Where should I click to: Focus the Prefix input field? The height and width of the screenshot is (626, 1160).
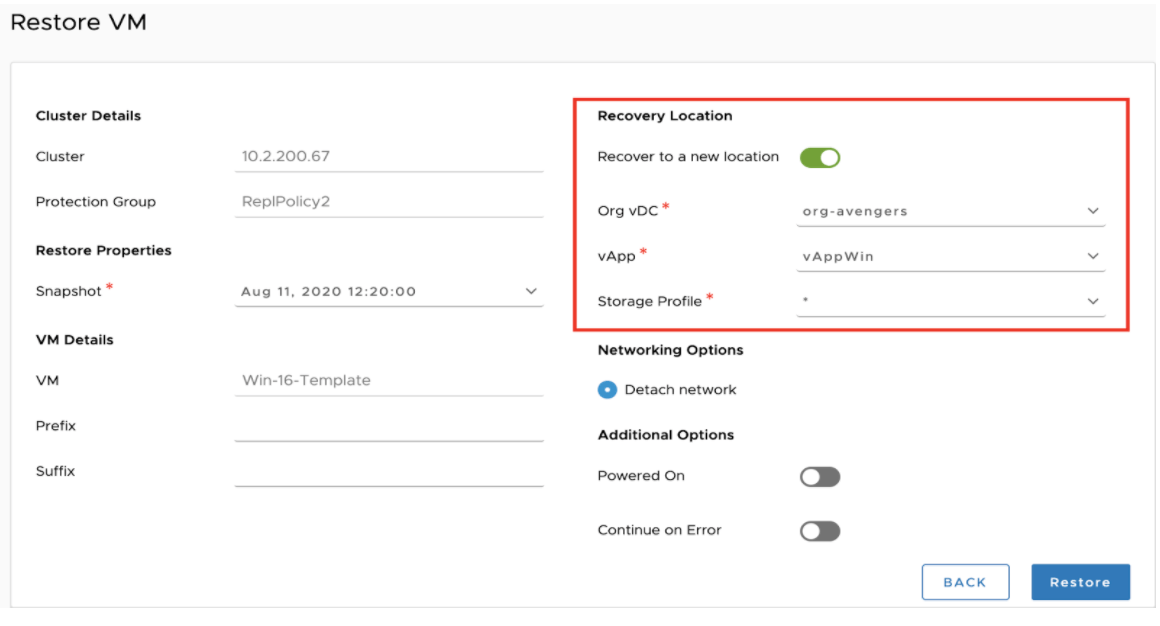[388, 427]
